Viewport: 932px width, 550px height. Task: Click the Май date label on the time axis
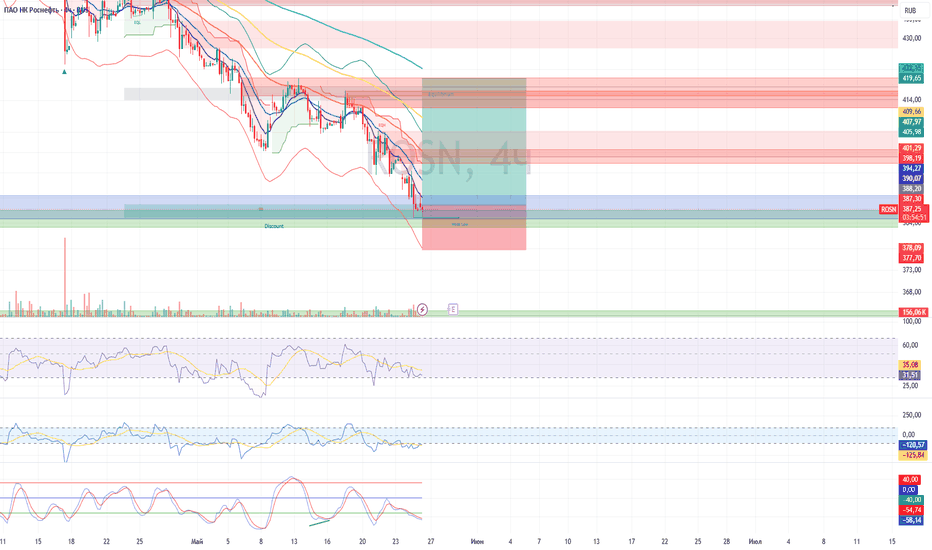click(x=197, y=541)
